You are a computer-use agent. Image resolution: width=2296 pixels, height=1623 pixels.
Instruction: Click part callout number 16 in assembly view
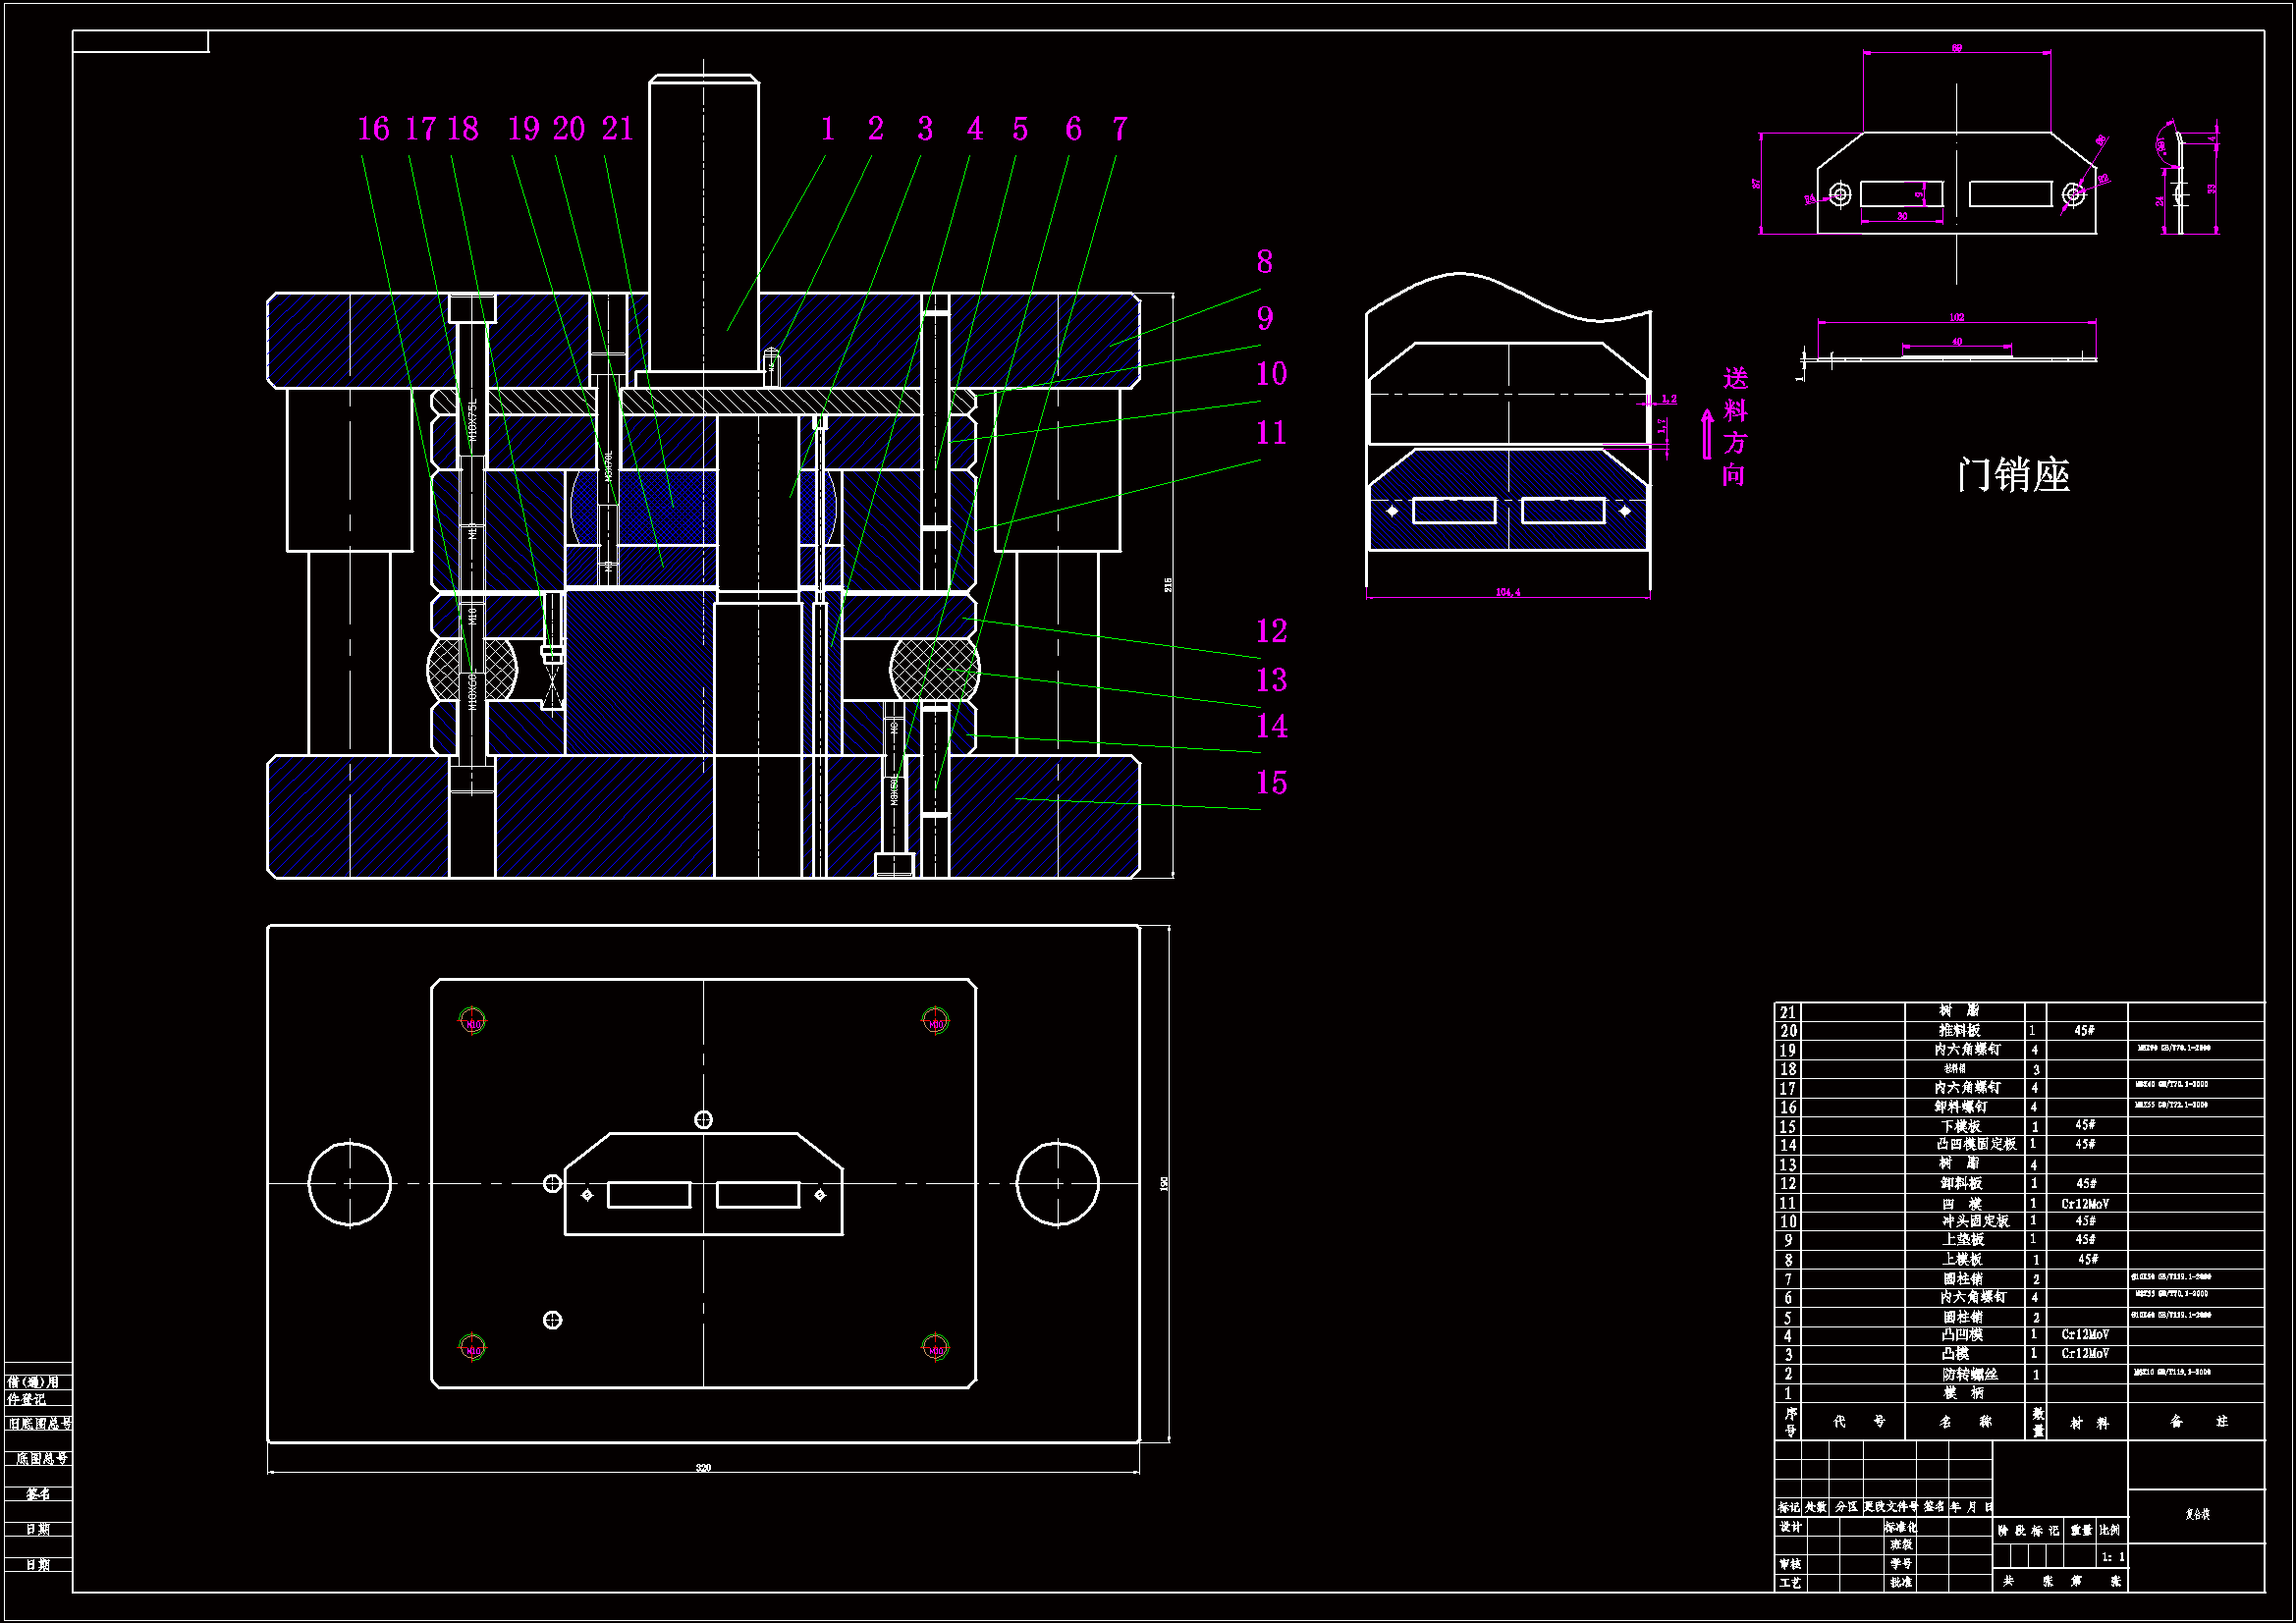(373, 129)
